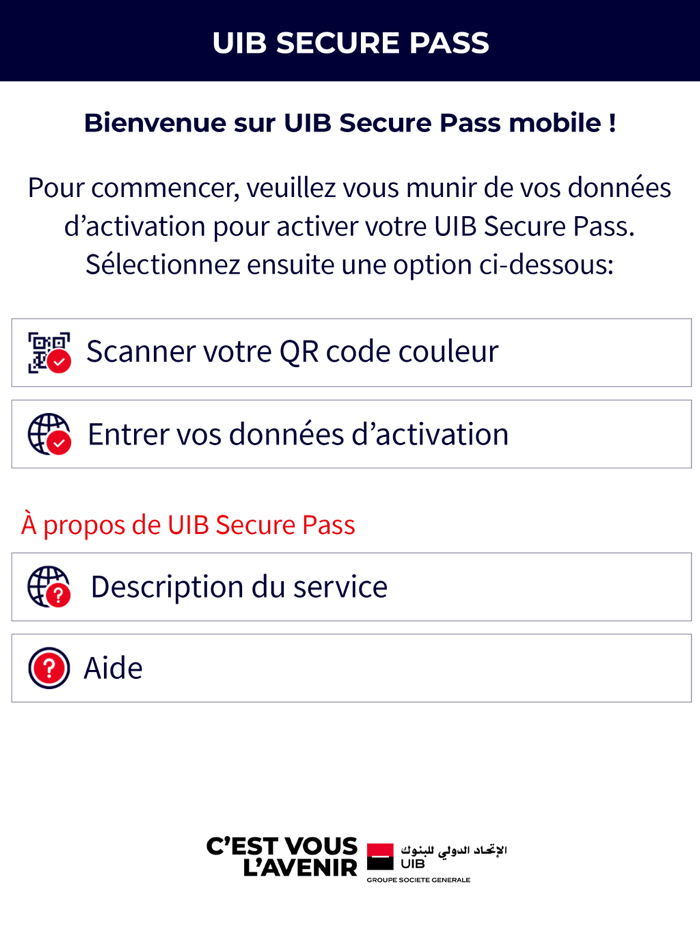Select the globe icon with red checkmark
The image size is (700, 934).
coord(45,434)
